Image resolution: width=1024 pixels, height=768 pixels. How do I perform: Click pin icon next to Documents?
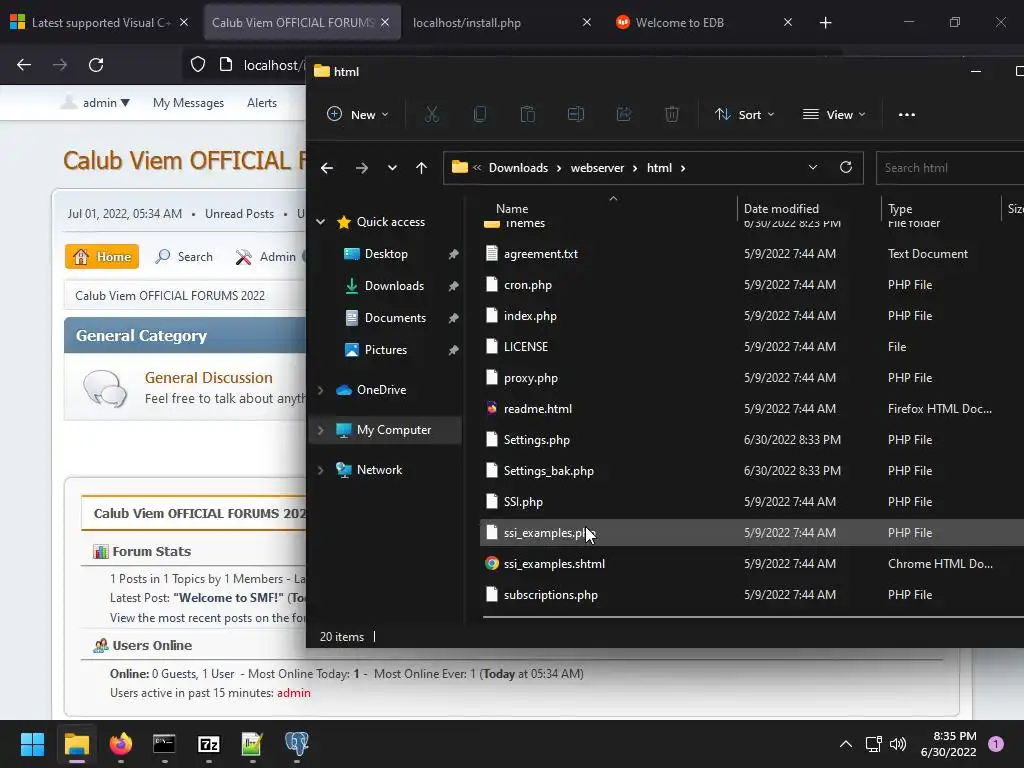pyautogui.click(x=453, y=318)
